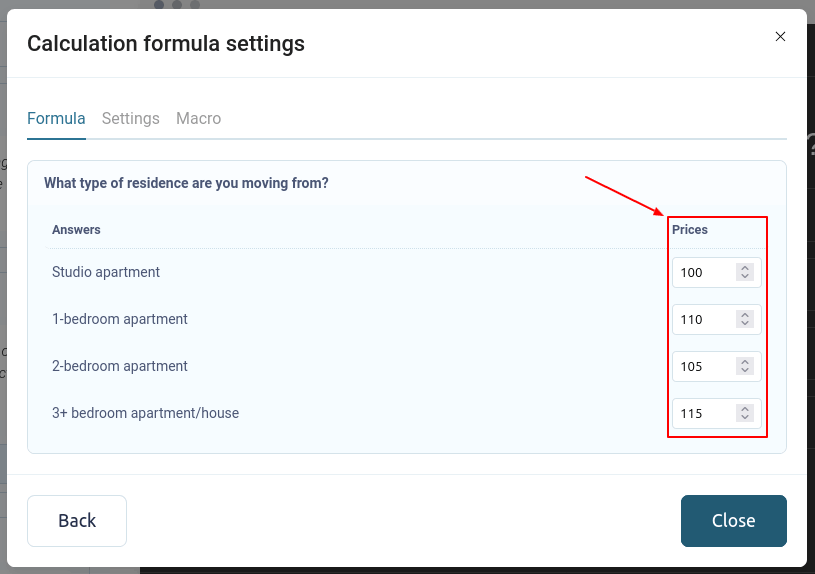Click the Prices column header
Screen dimensions: 815x574
pos(690,230)
